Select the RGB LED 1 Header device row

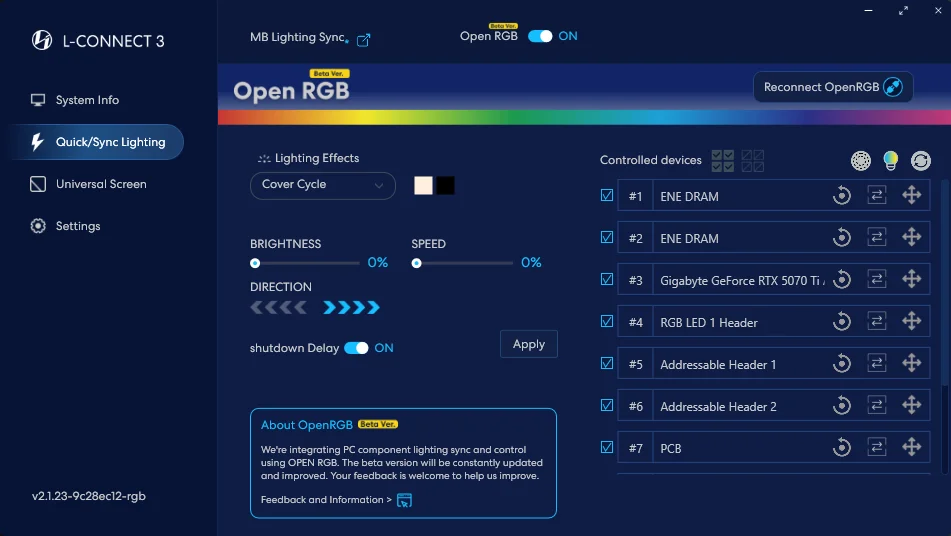[x=773, y=322]
